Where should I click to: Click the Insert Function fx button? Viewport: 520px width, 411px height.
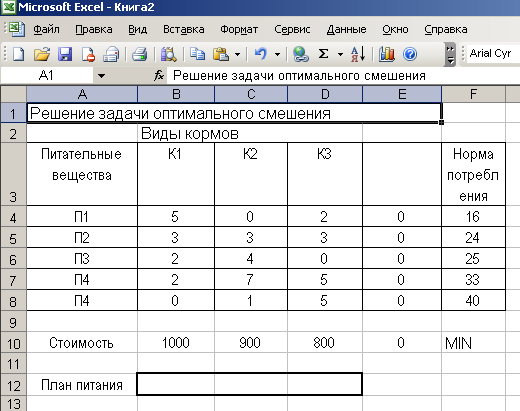(159, 76)
